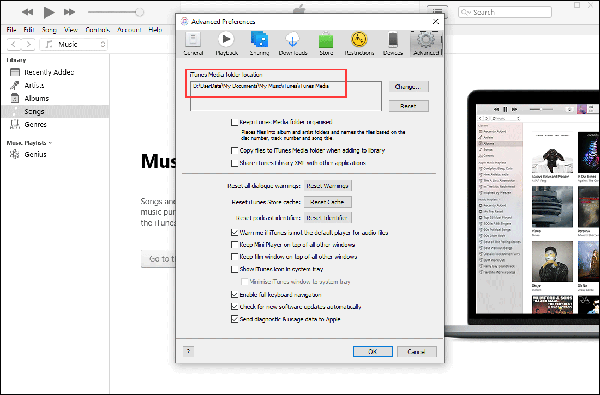
Task: Open the Edit menu
Action: click(29, 29)
